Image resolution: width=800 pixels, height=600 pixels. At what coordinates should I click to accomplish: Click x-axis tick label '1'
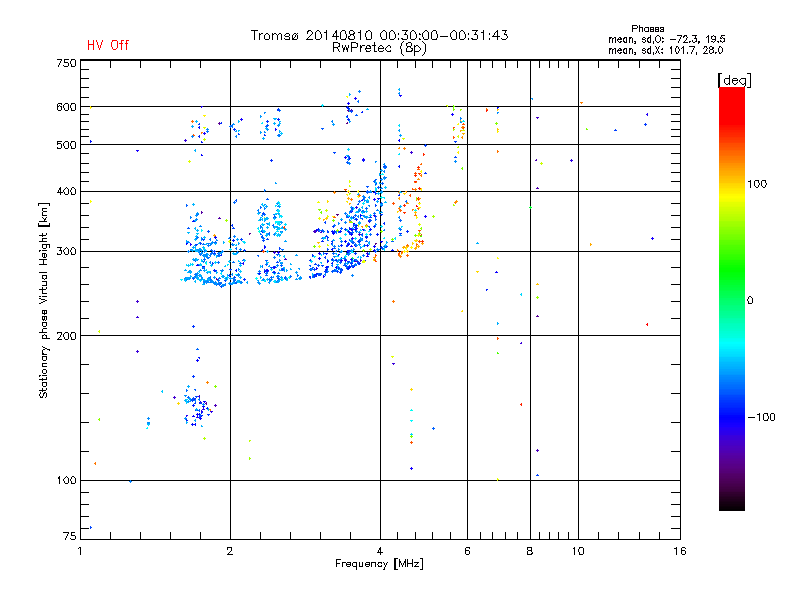click(80, 551)
